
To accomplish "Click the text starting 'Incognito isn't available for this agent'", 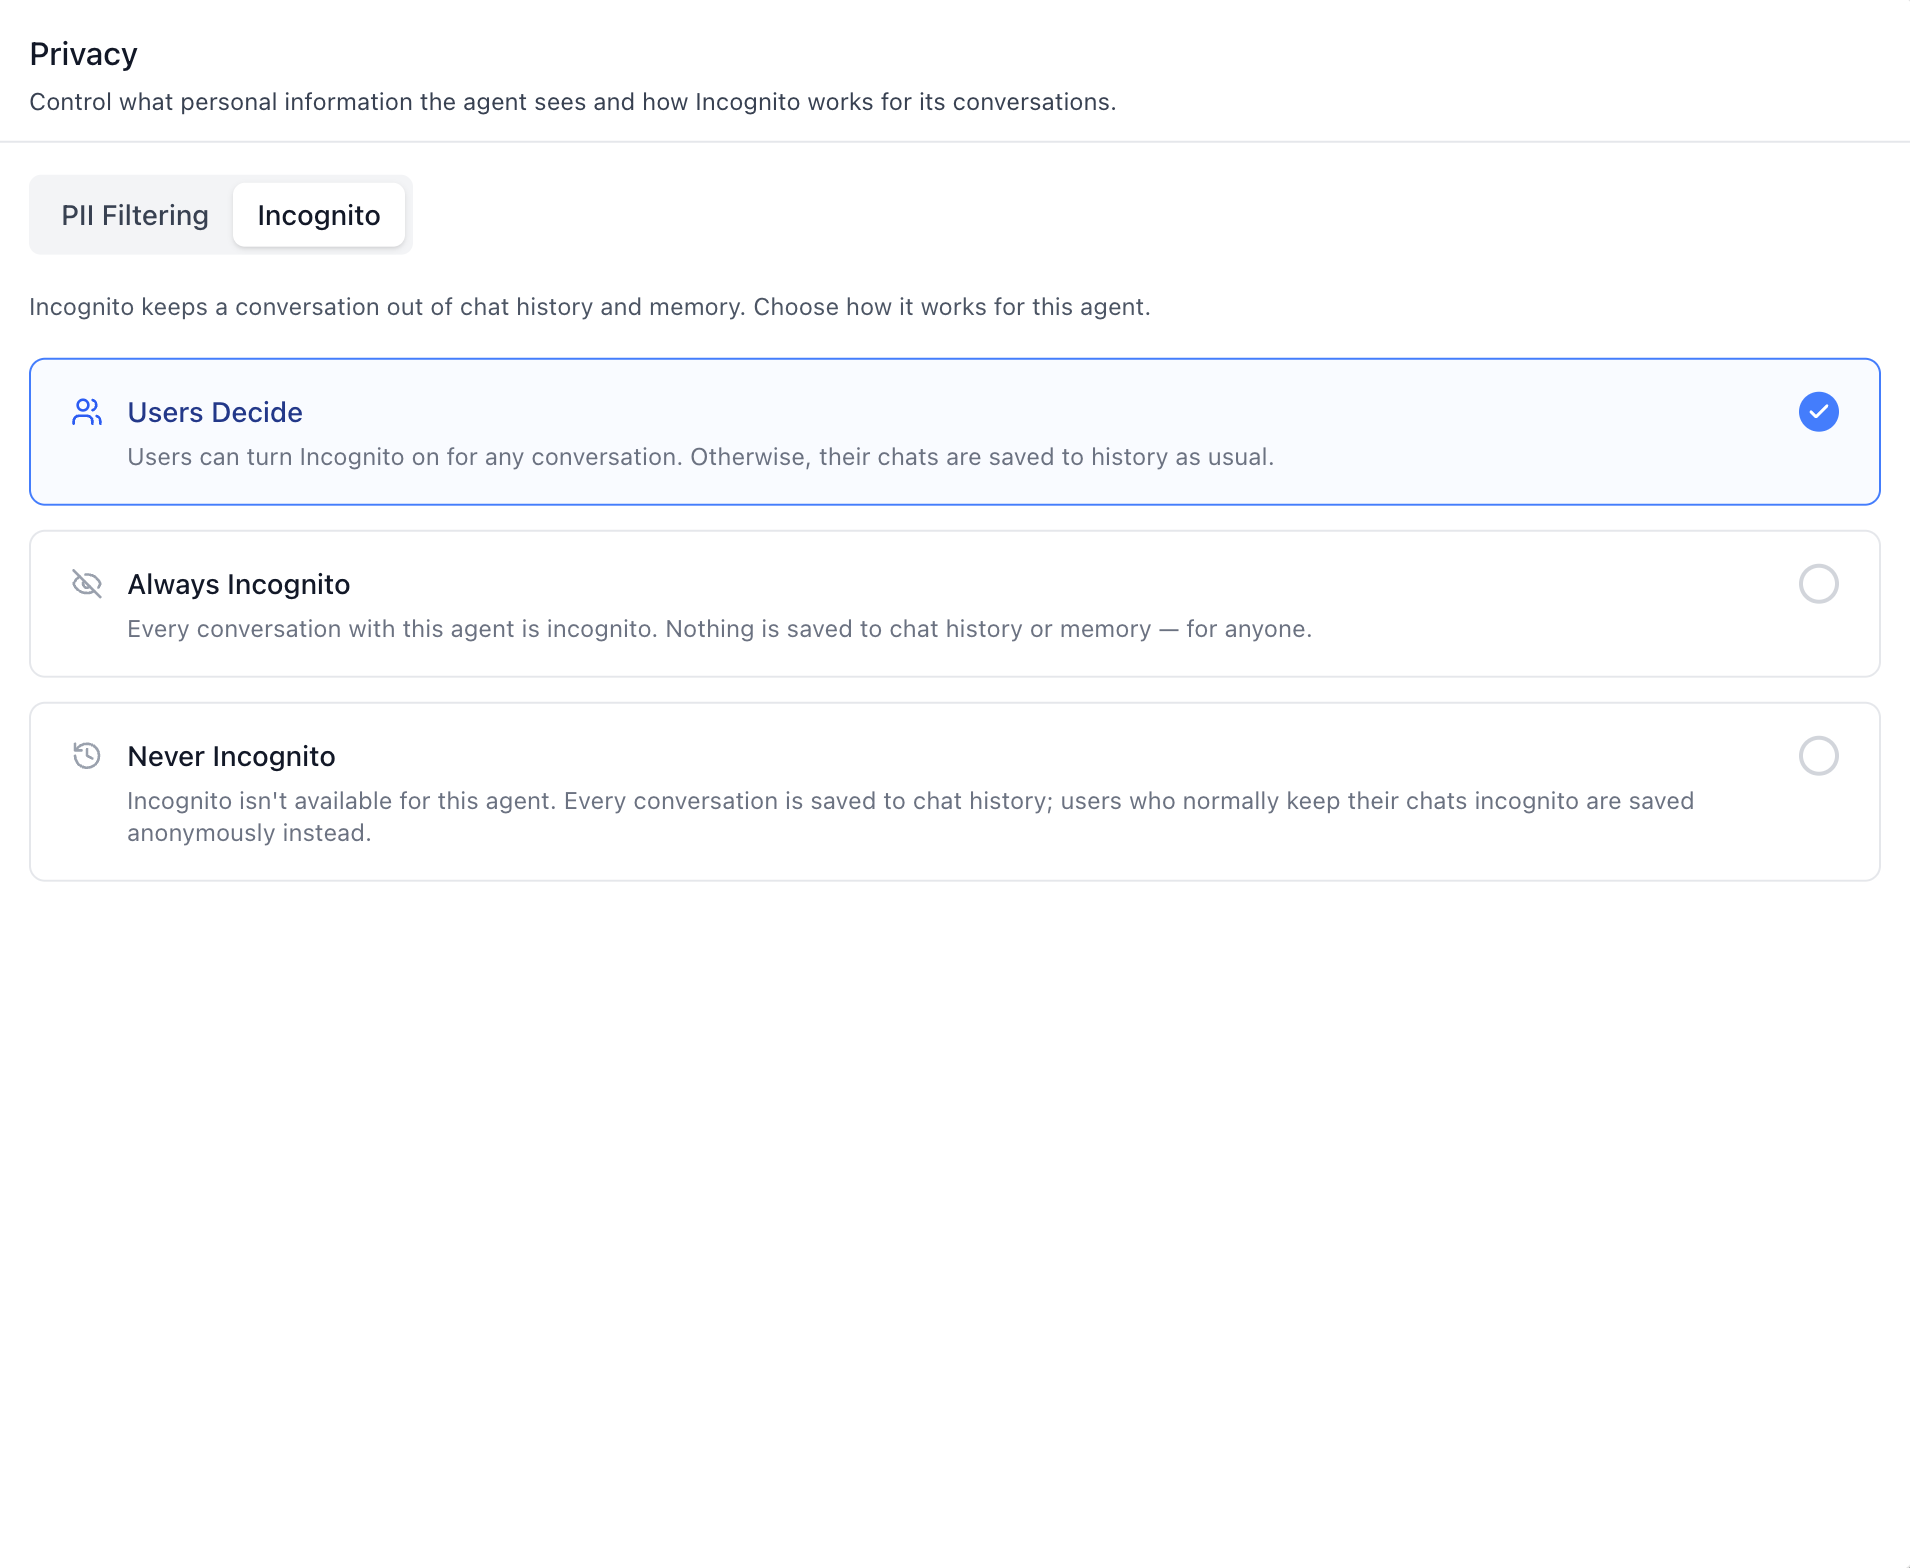I will click(911, 817).
